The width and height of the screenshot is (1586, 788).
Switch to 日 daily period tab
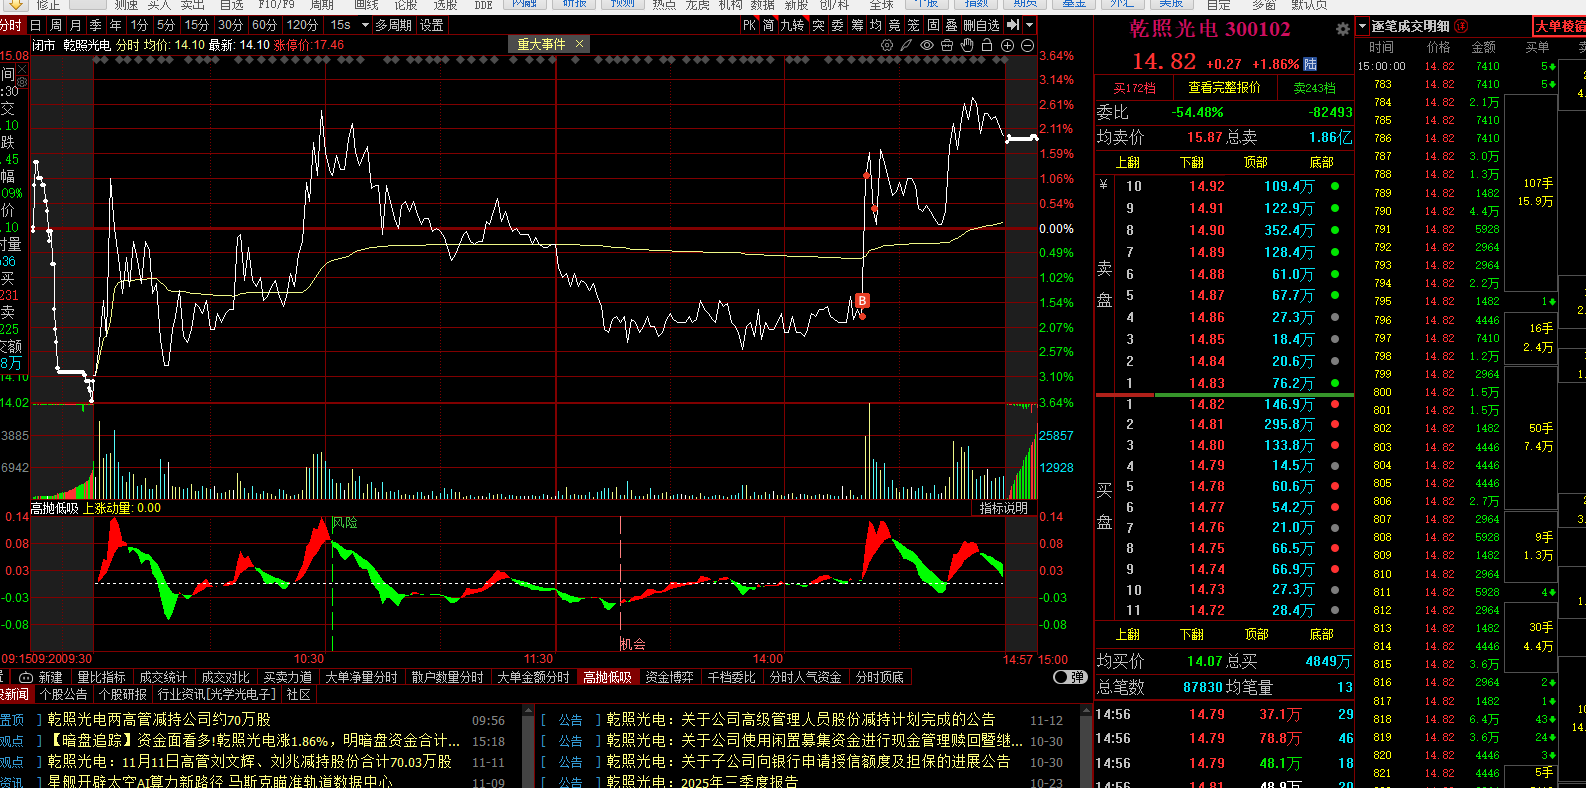tap(36, 25)
